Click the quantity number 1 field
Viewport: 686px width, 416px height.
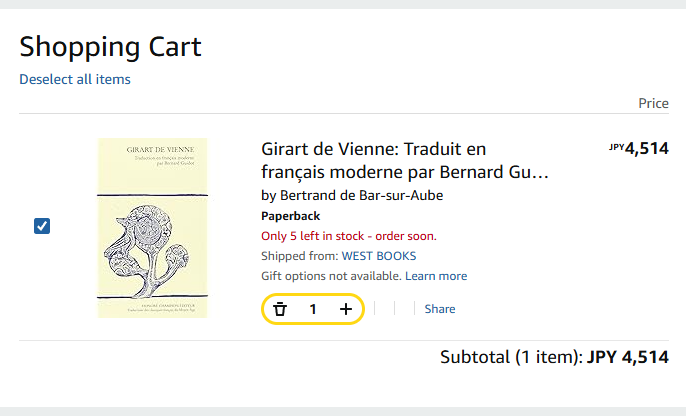click(x=313, y=310)
